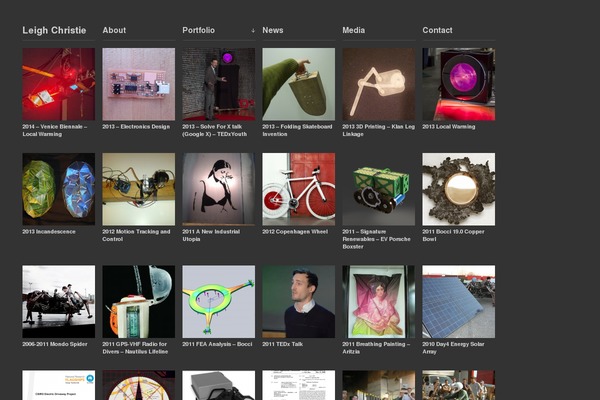Open GPS-VHF Radio for Divers thumbnail
The image size is (600, 400).
[139, 302]
